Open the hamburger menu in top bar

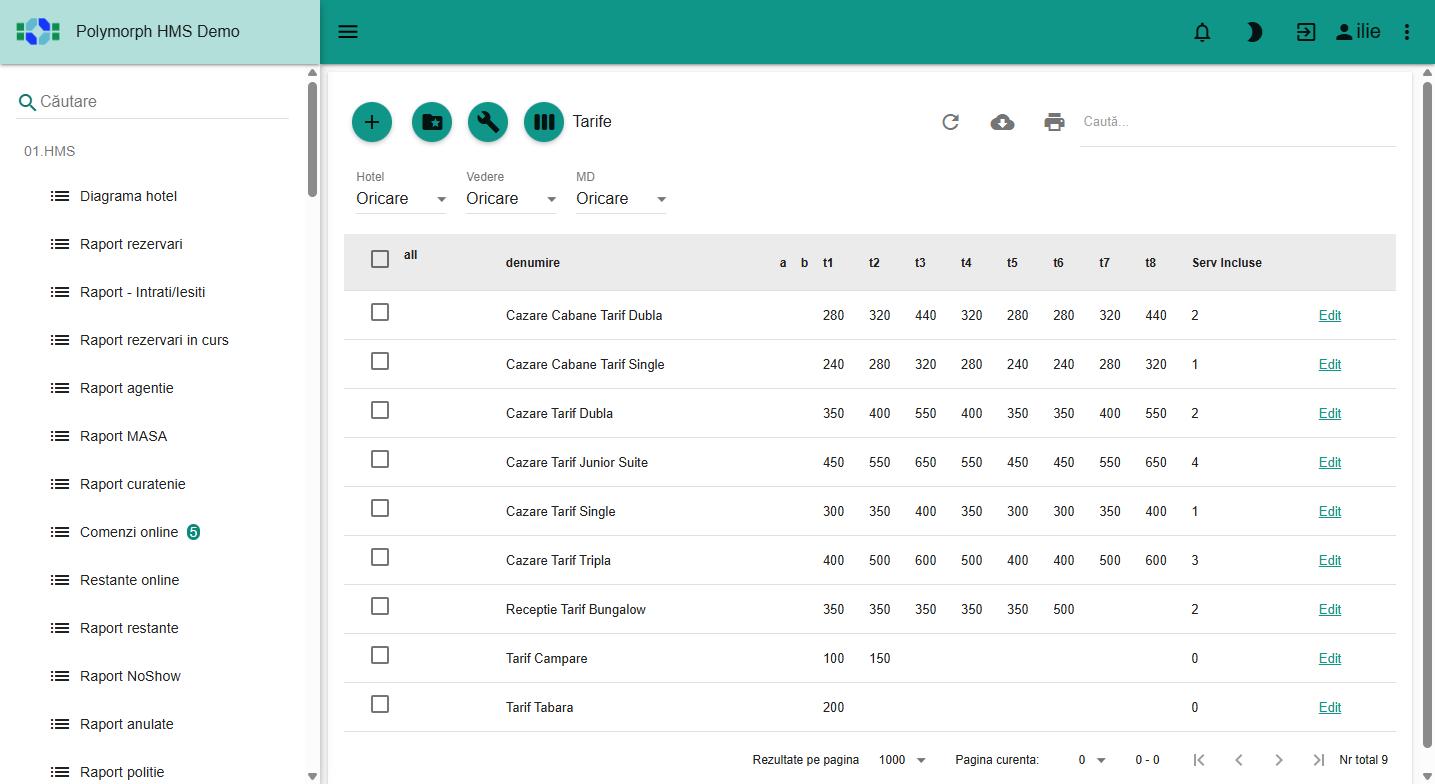348,32
